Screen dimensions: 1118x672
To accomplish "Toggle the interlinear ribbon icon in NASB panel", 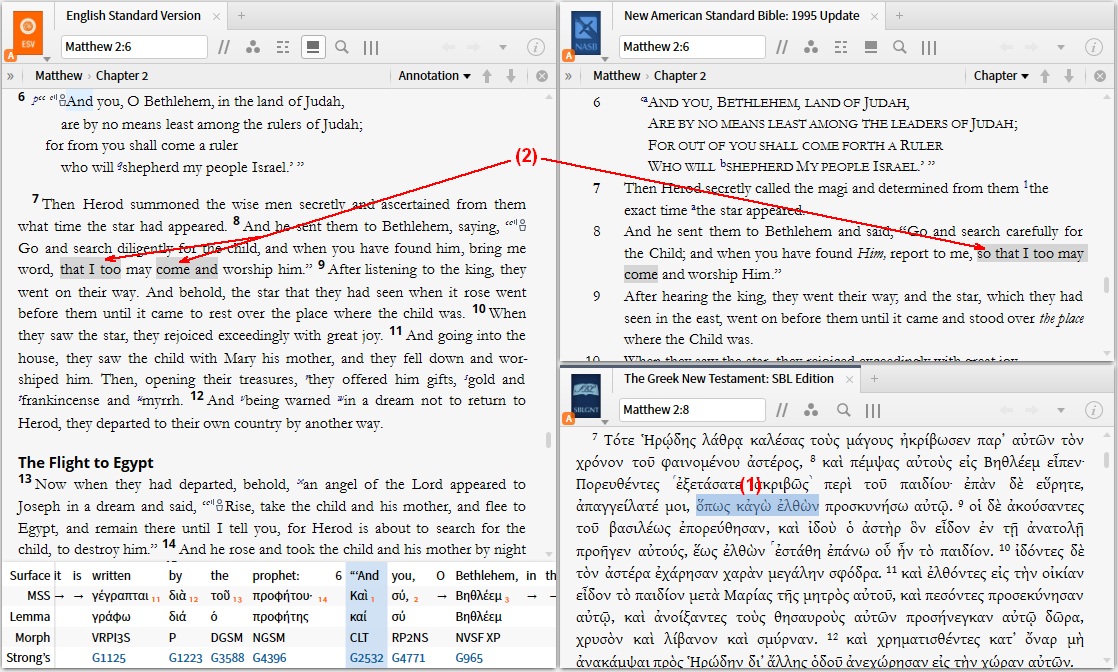I will (x=871, y=47).
